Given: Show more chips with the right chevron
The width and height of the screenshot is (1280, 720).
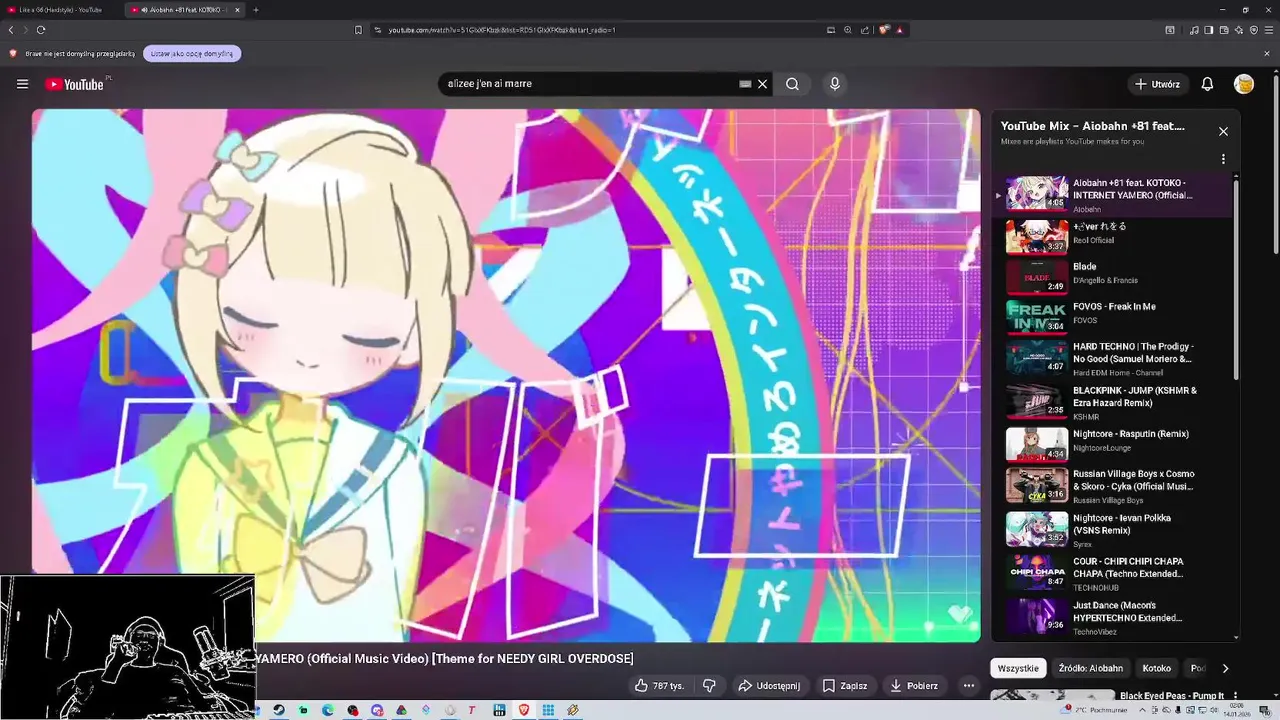Looking at the screenshot, I should (1225, 668).
